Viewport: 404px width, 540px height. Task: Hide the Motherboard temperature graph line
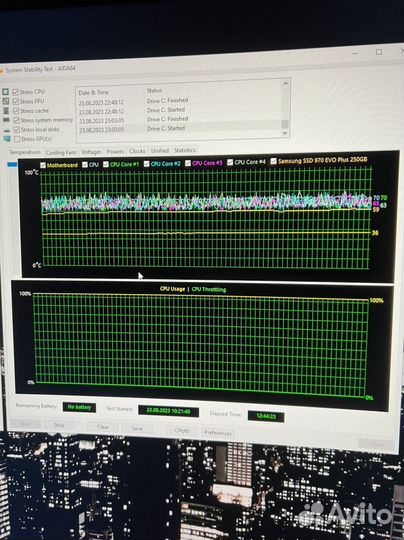43,165
